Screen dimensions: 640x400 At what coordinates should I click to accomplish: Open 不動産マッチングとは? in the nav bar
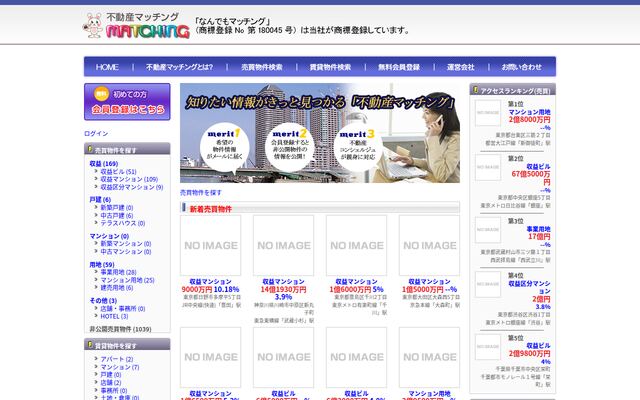coord(180,67)
